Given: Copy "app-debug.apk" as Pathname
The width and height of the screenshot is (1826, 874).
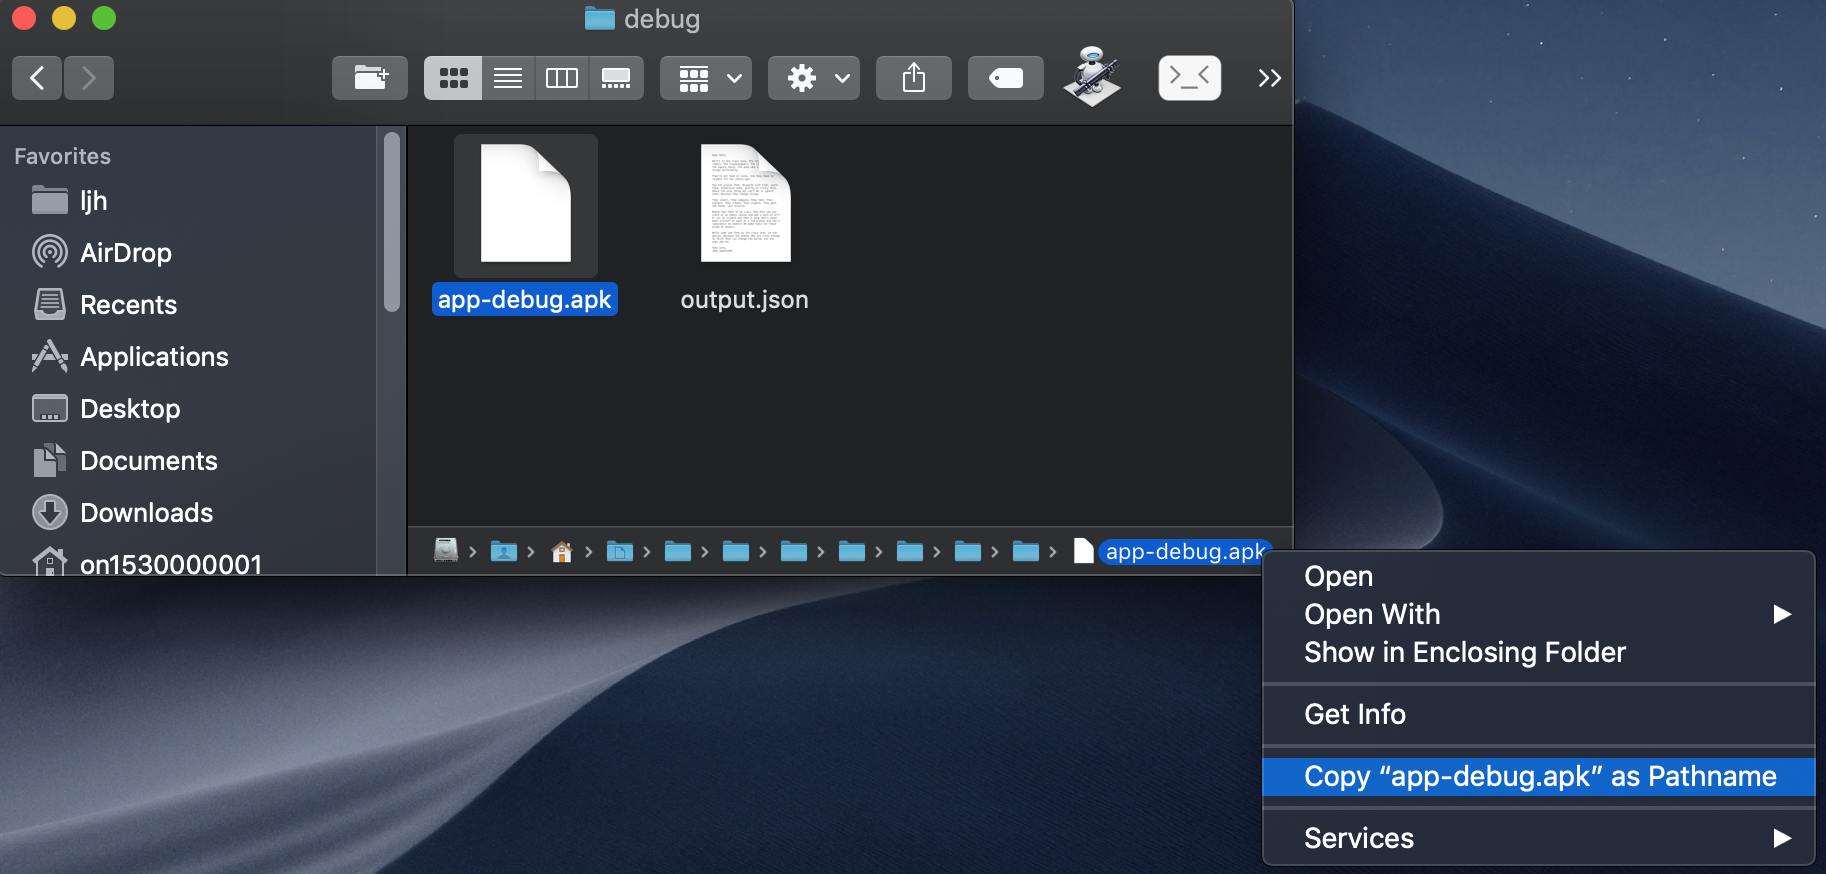Looking at the screenshot, I should tap(1538, 776).
